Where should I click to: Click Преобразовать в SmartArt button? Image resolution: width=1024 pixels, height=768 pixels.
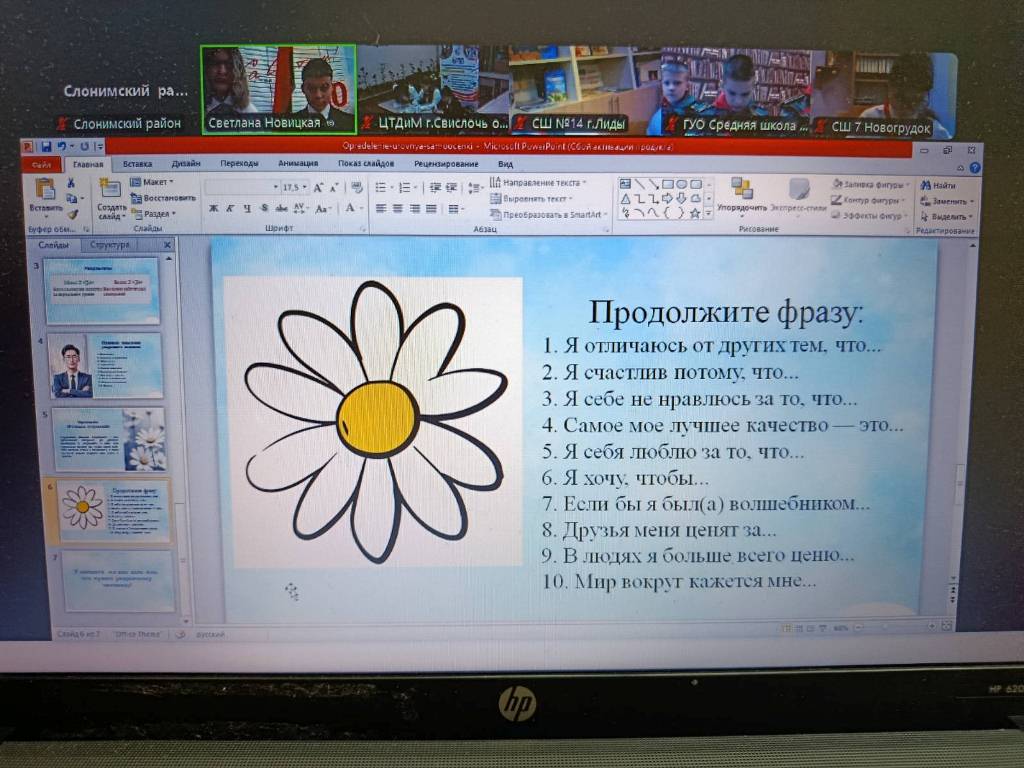pos(550,214)
